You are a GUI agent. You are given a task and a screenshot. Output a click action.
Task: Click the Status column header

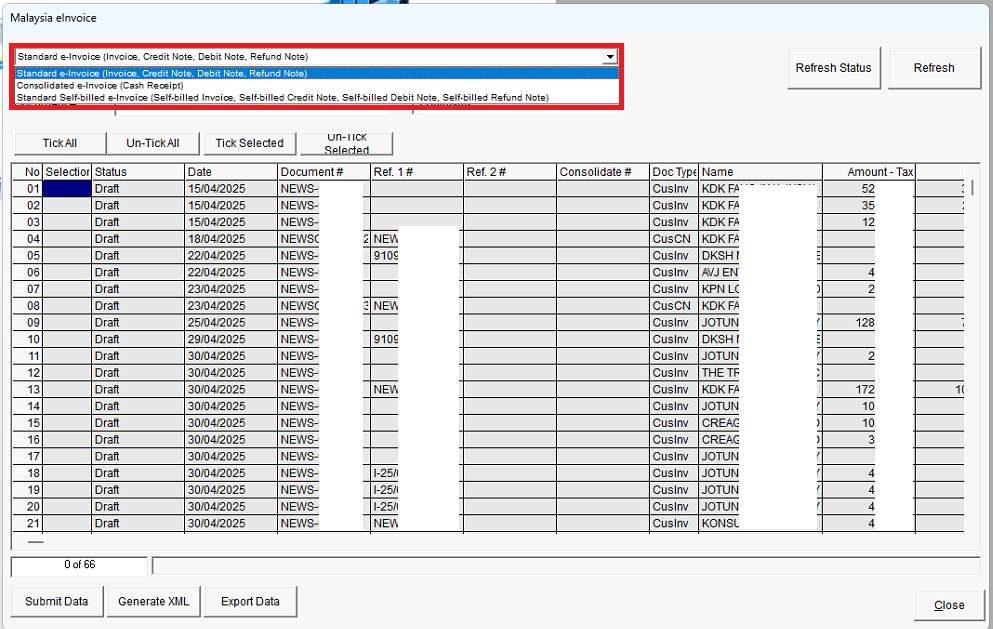click(x=137, y=172)
